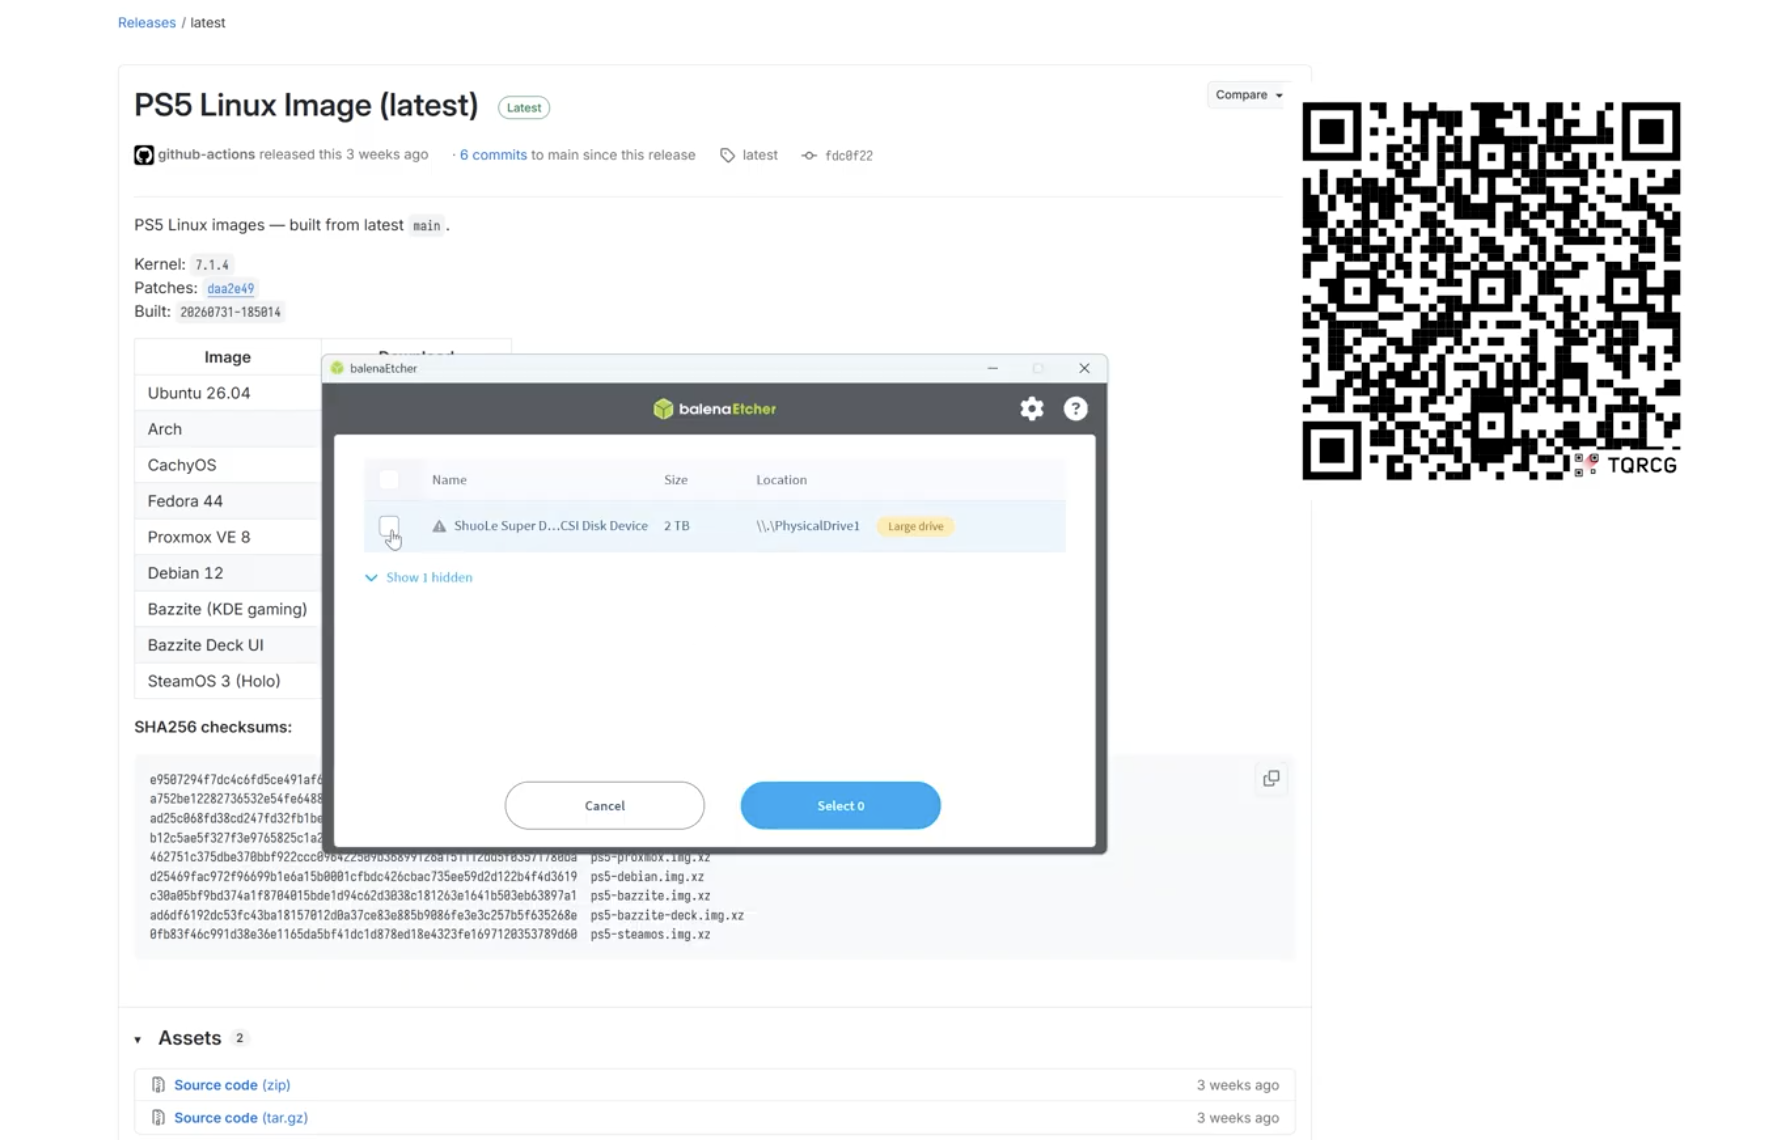Viewport: 1766px width, 1140px height.
Task: Copy the SHA256 checksums block
Action: [1271, 778]
